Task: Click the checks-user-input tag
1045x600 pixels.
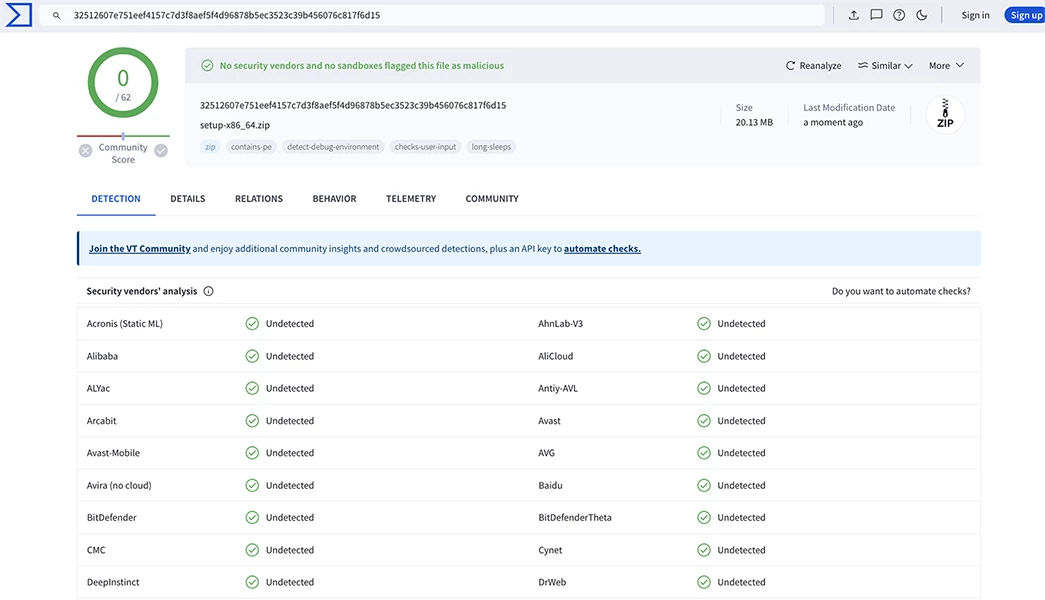Action: click(x=425, y=147)
